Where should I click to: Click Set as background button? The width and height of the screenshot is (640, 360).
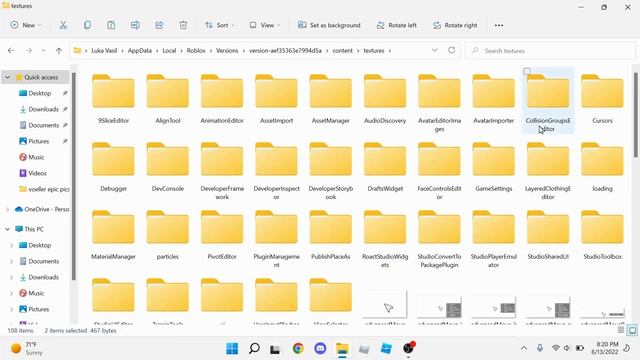[x=329, y=25]
